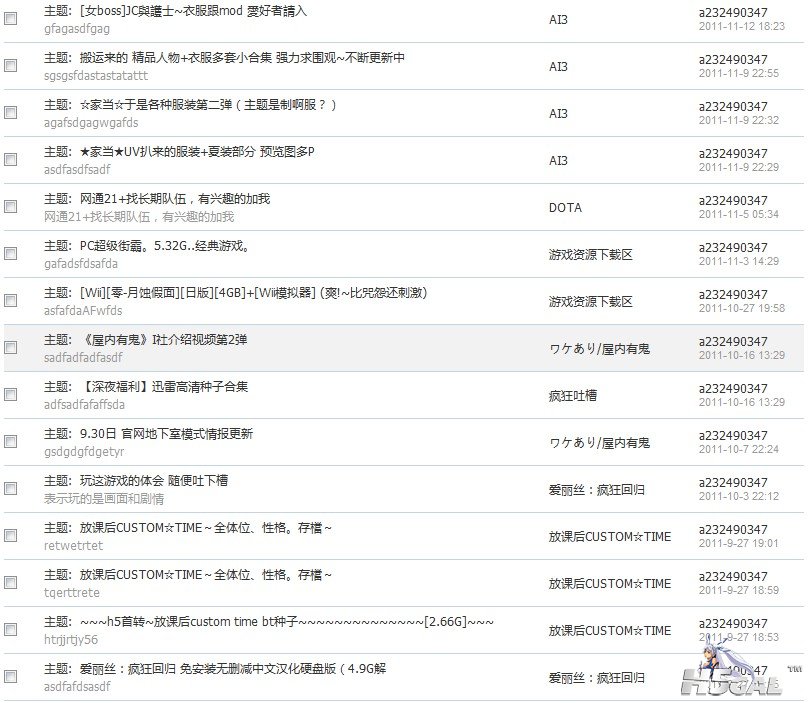Screen dimensions: 808x703
Task: Open 游戏资源下載区 forum in the PC超级街霸 row
Action: click(590, 255)
